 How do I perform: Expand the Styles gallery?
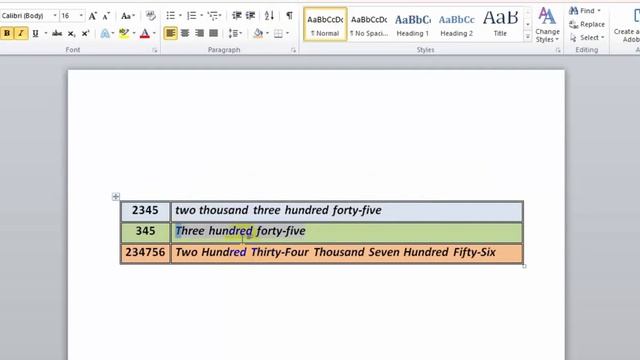(x=527, y=38)
